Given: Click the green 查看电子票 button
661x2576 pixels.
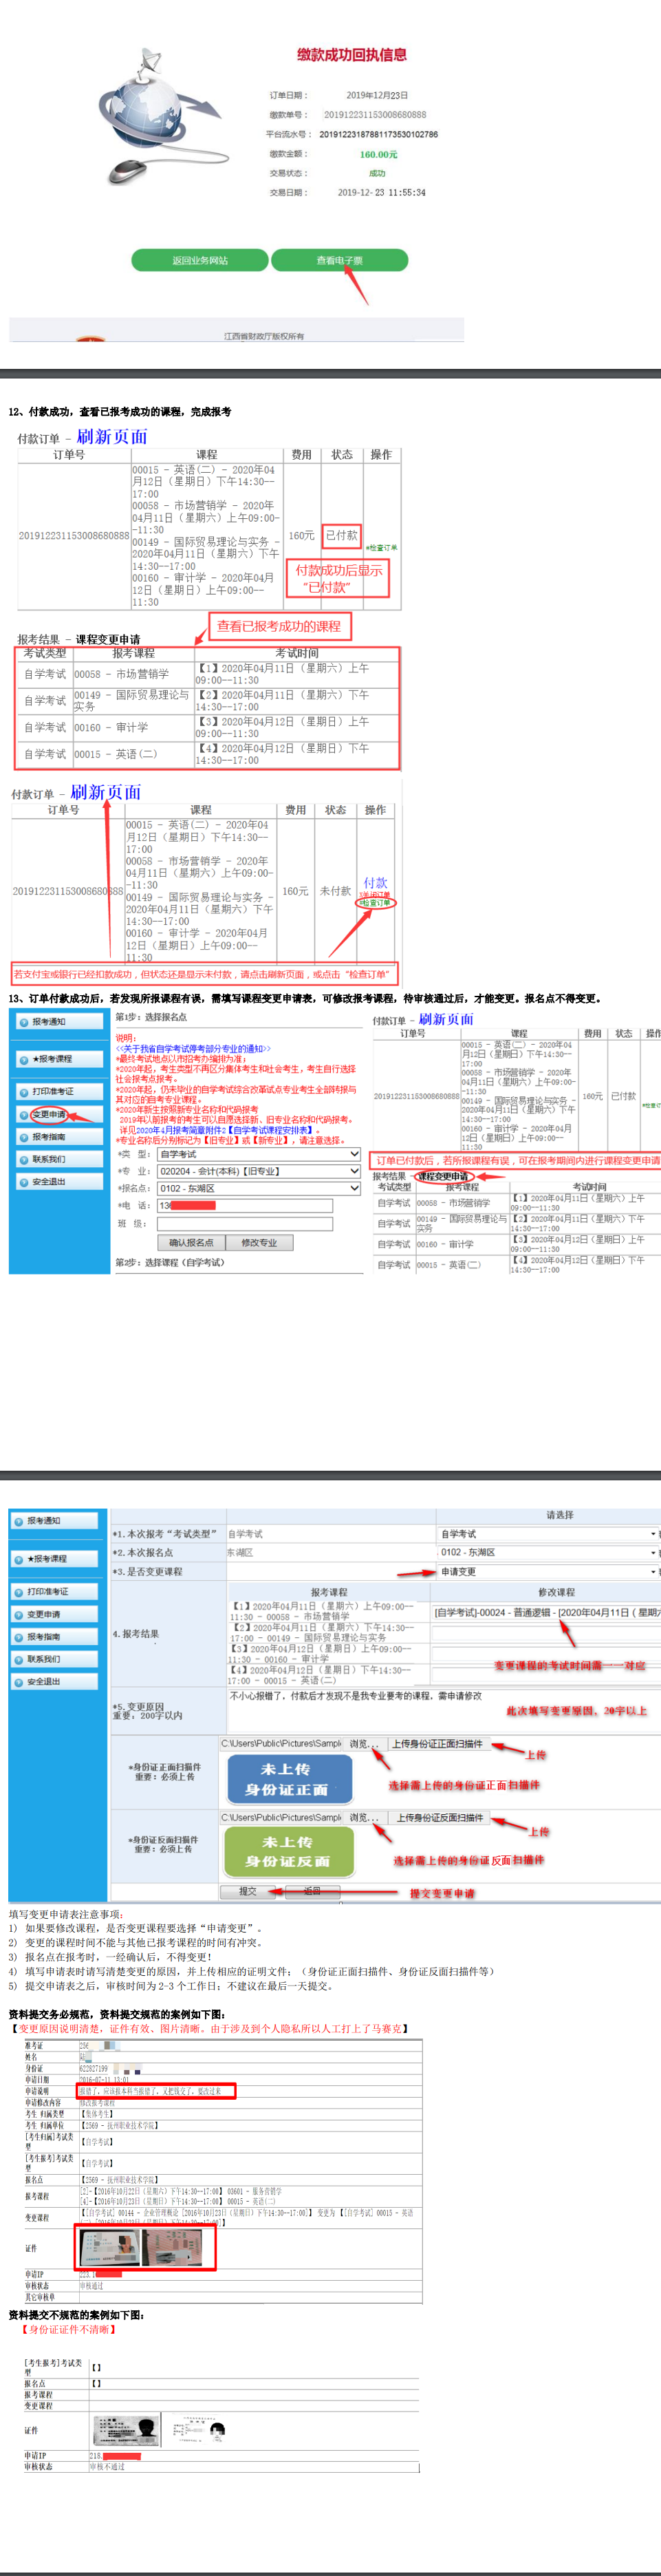Looking at the screenshot, I should tap(340, 260).
